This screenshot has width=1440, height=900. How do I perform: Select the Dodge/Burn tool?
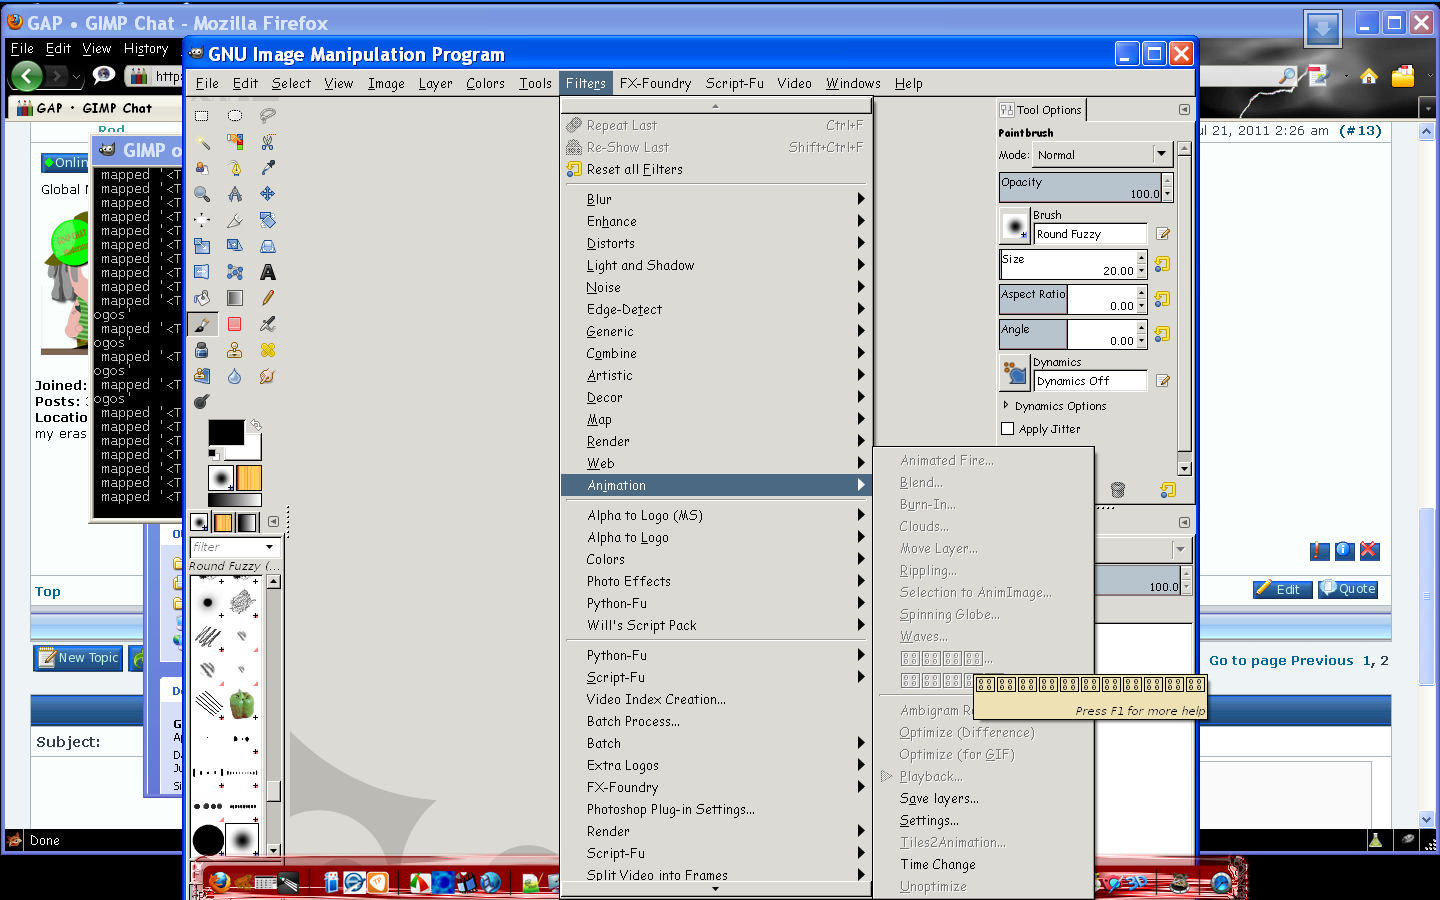(x=202, y=402)
